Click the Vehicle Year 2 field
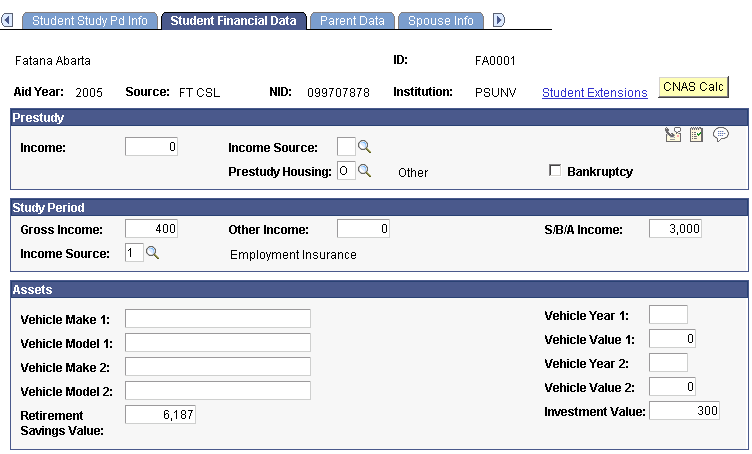 pos(668,362)
